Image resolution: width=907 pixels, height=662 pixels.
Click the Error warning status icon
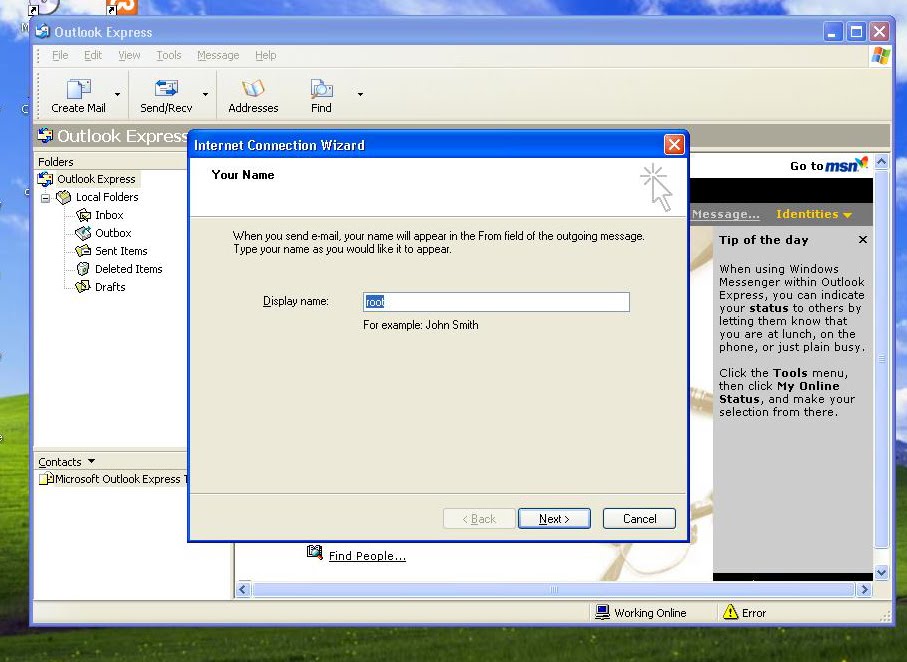[x=730, y=612]
